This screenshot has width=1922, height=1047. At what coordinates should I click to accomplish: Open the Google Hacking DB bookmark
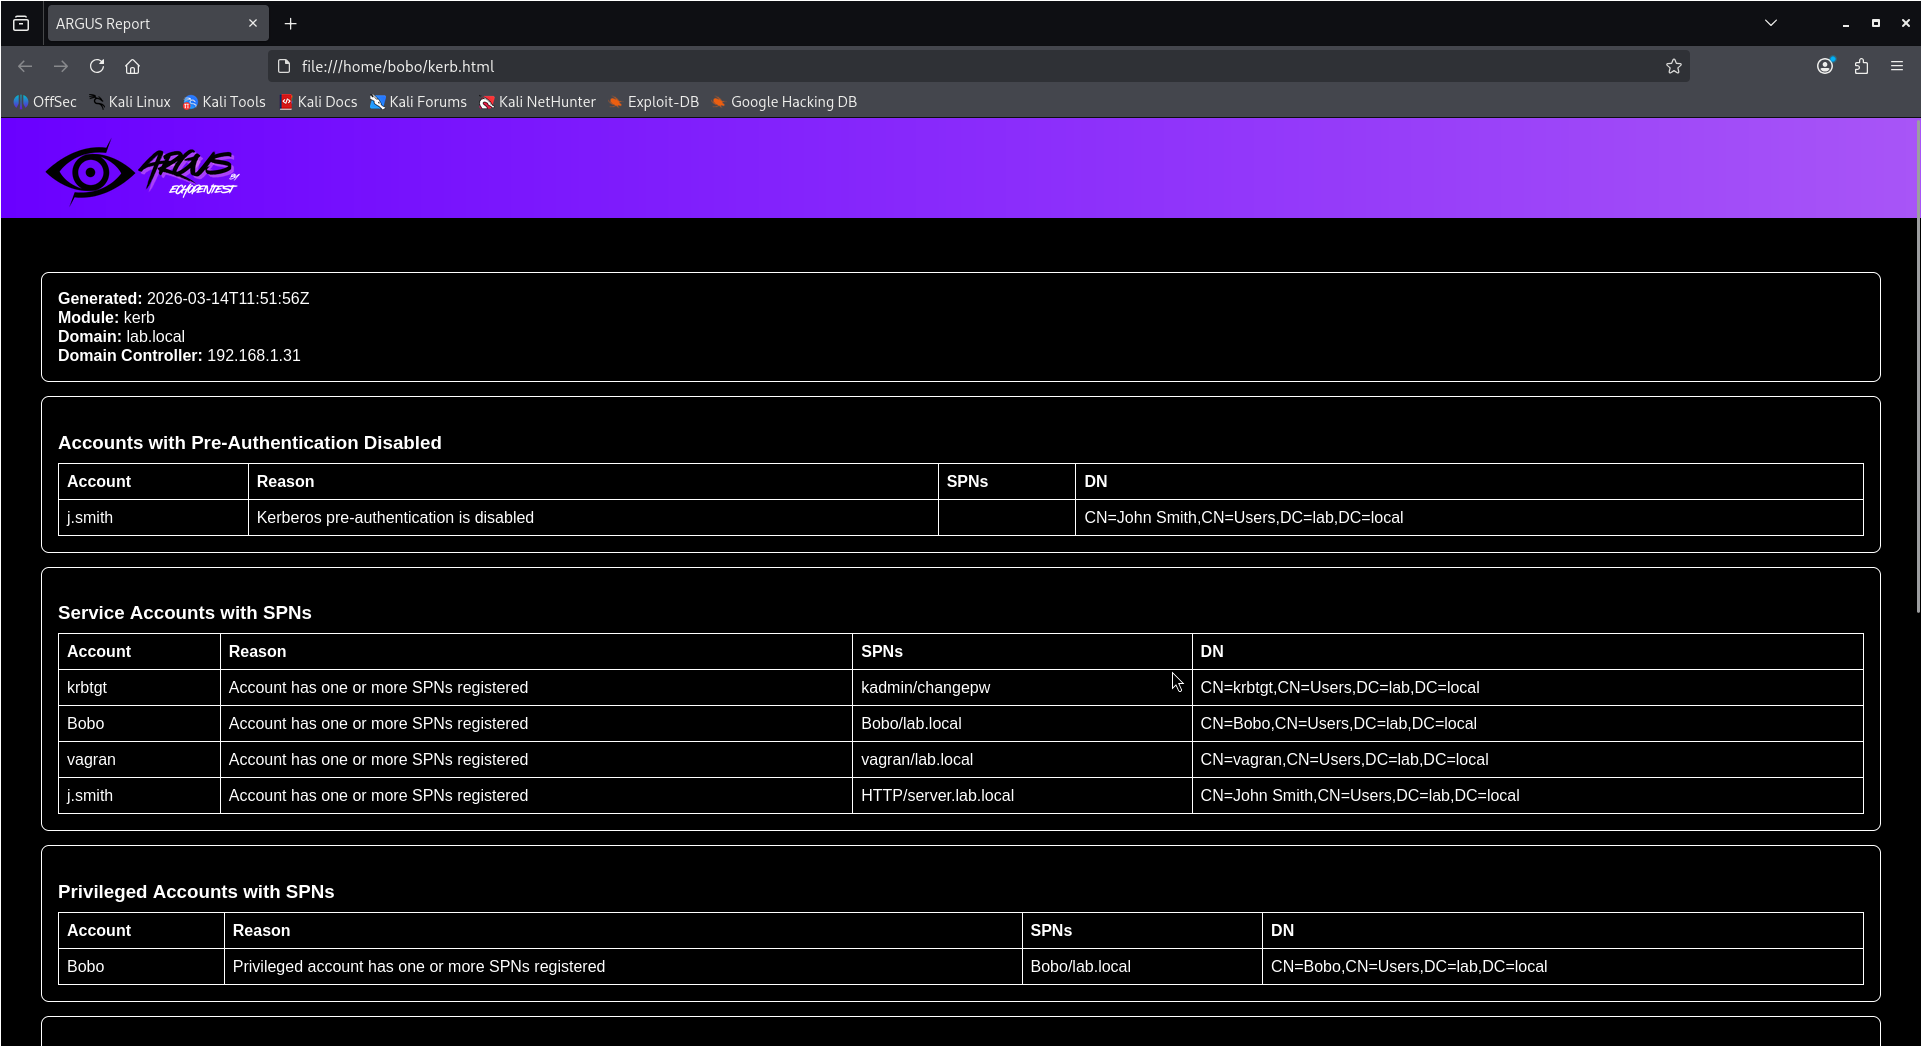[785, 101]
